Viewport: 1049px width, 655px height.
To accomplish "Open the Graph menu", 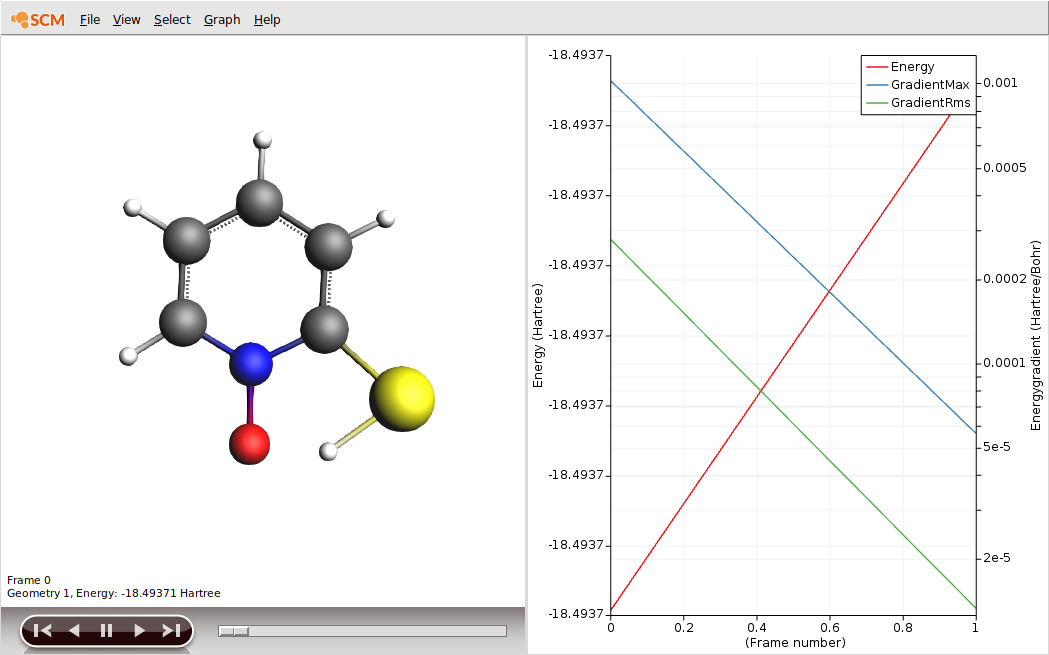I will 222,20.
